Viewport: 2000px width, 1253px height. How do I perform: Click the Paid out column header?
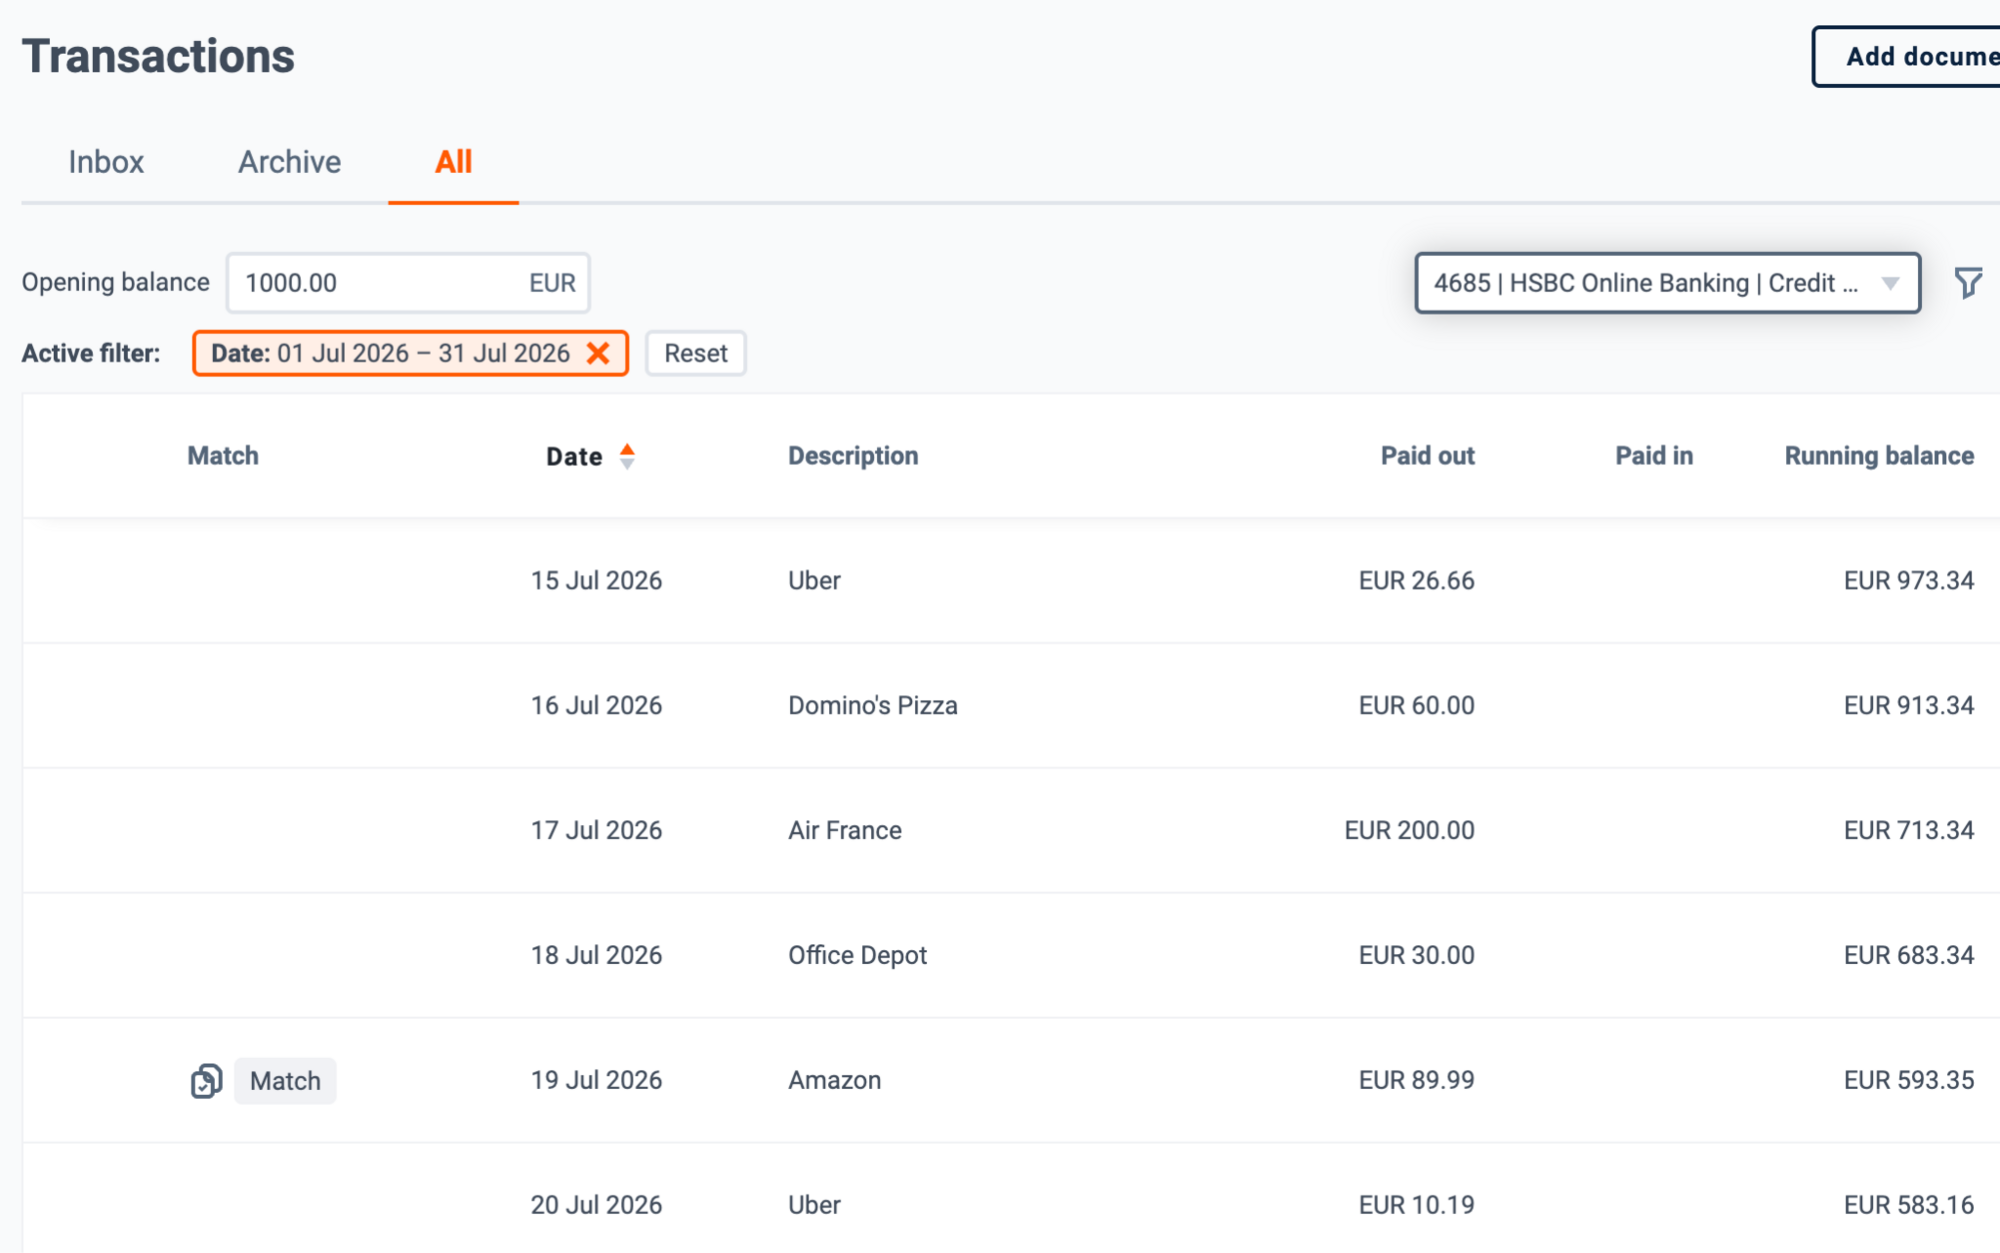pos(1427,456)
